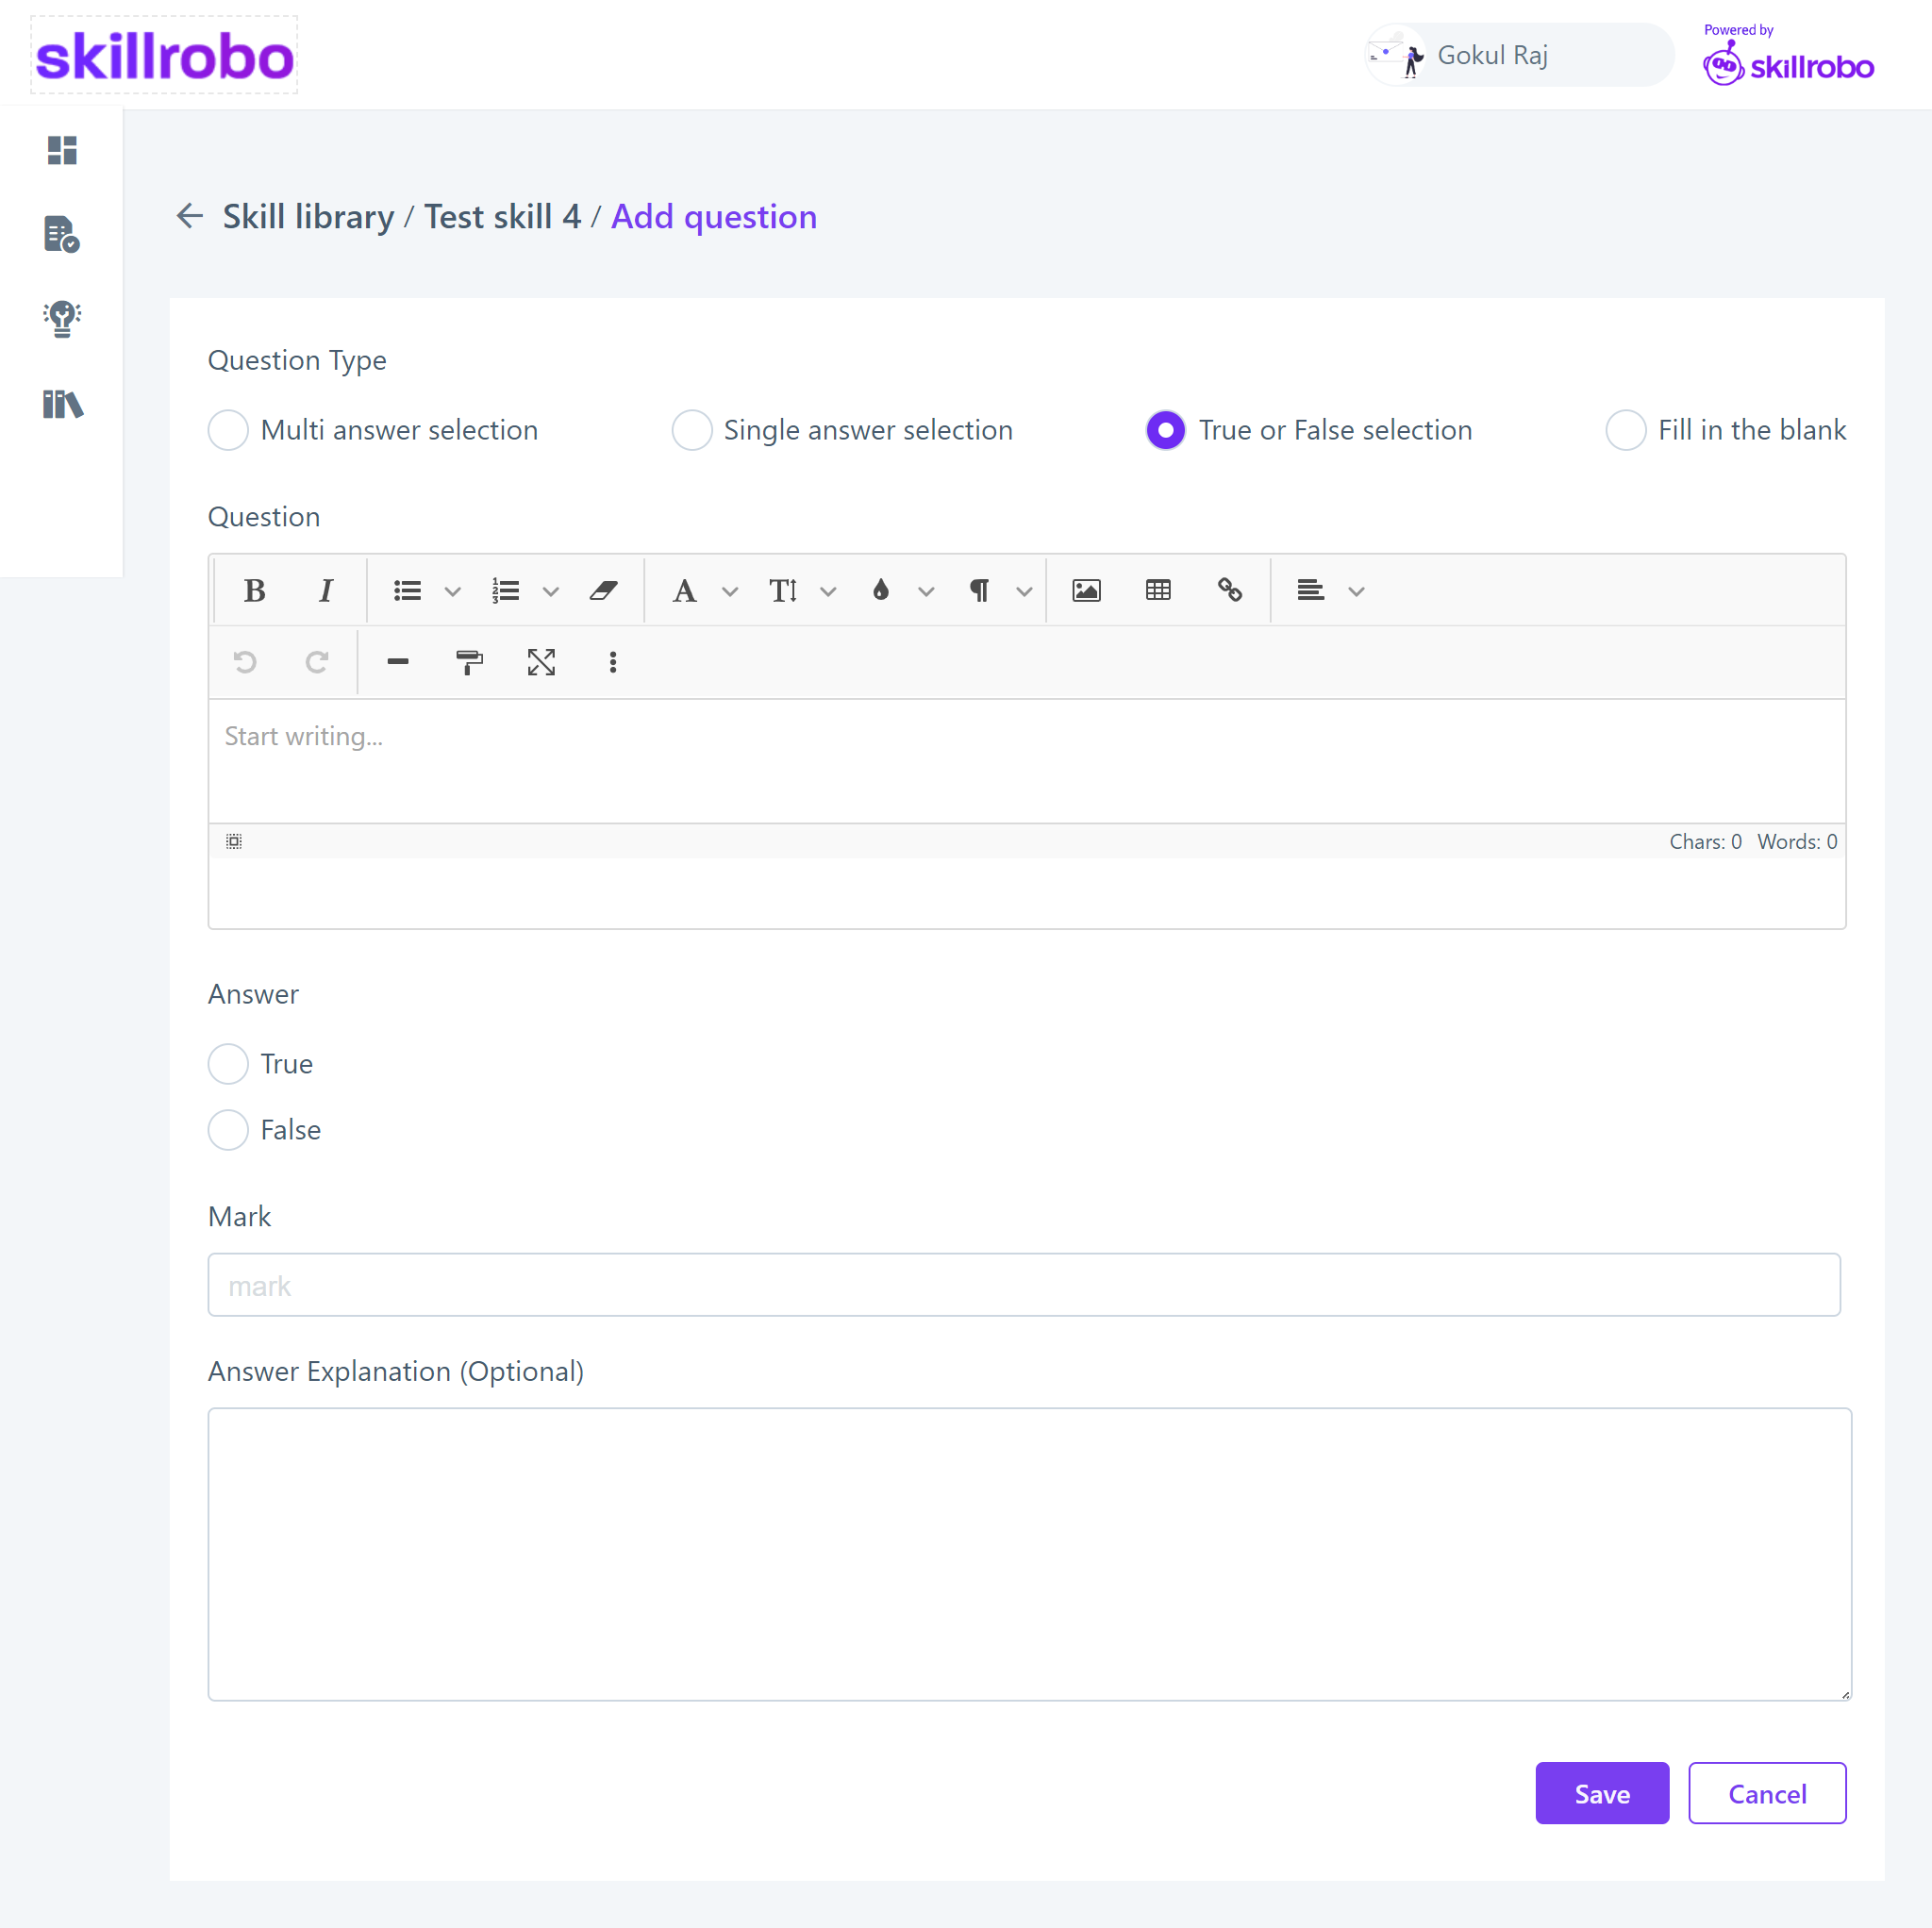Click the insert table icon
1932x1928 pixels.
[1160, 590]
